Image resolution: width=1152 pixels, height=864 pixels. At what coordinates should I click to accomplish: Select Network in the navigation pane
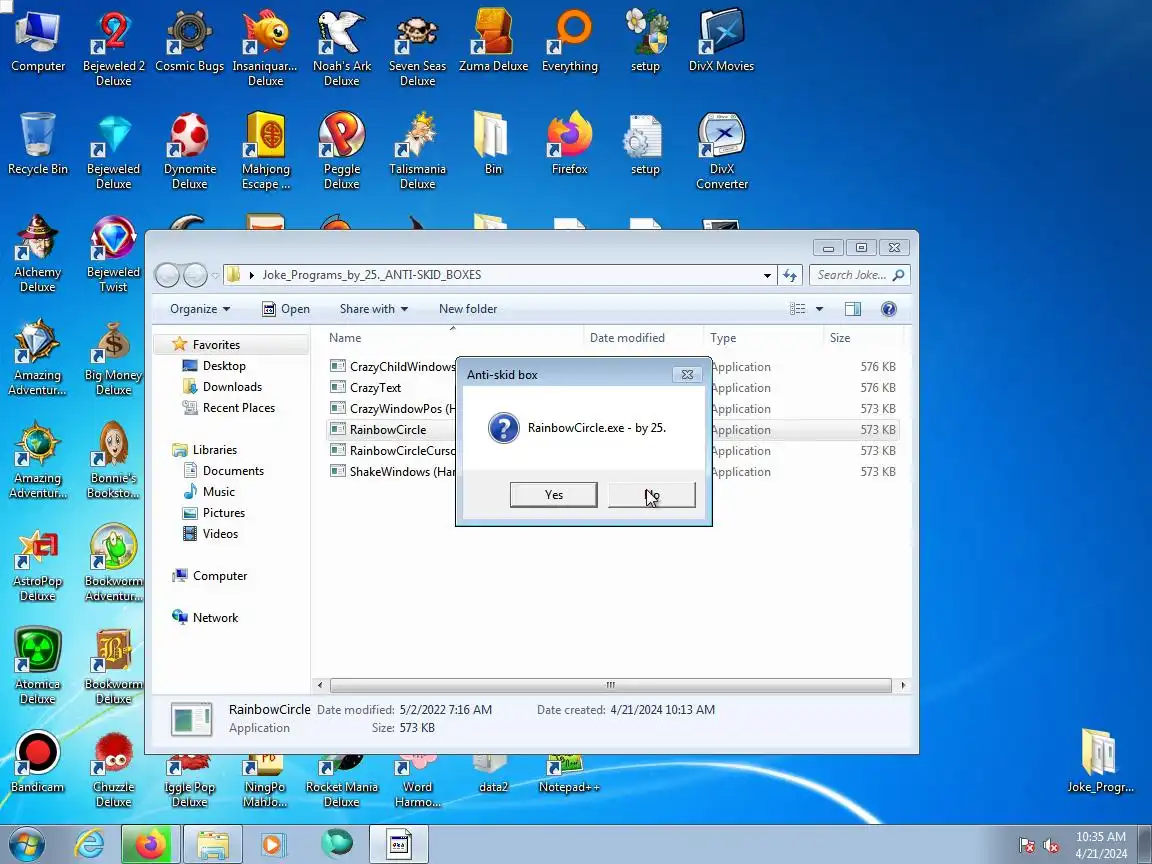click(x=215, y=618)
